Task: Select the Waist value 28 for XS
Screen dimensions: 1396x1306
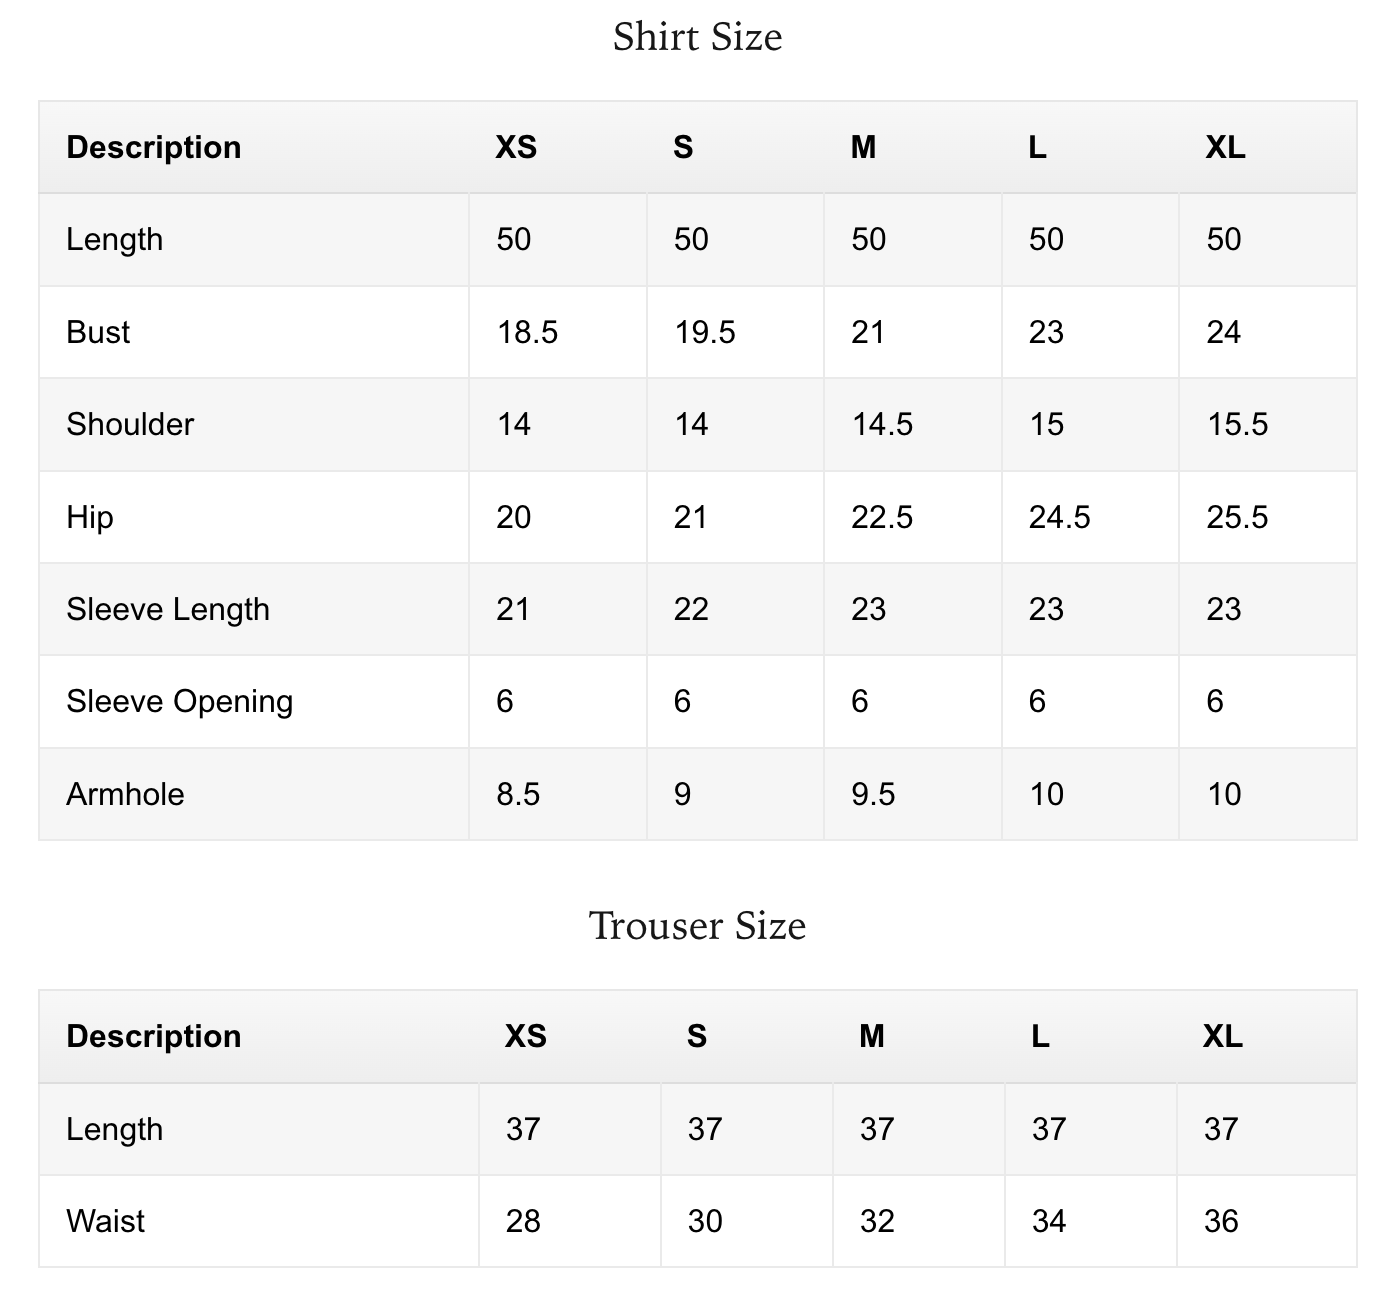Action: click(x=523, y=1221)
